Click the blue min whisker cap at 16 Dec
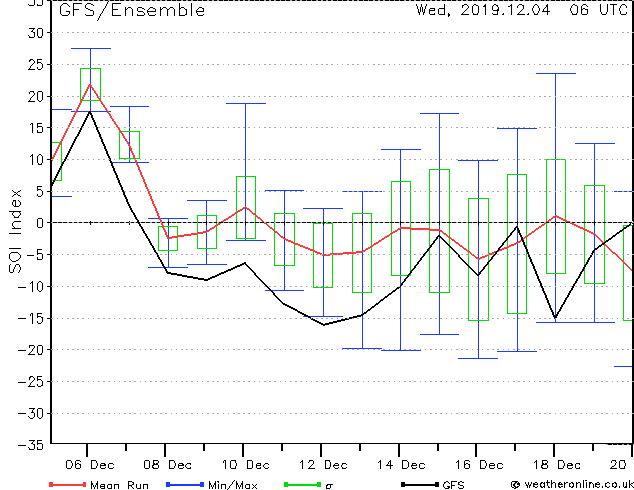Viewport: 634px width, 490px height. tap(478, 358)
